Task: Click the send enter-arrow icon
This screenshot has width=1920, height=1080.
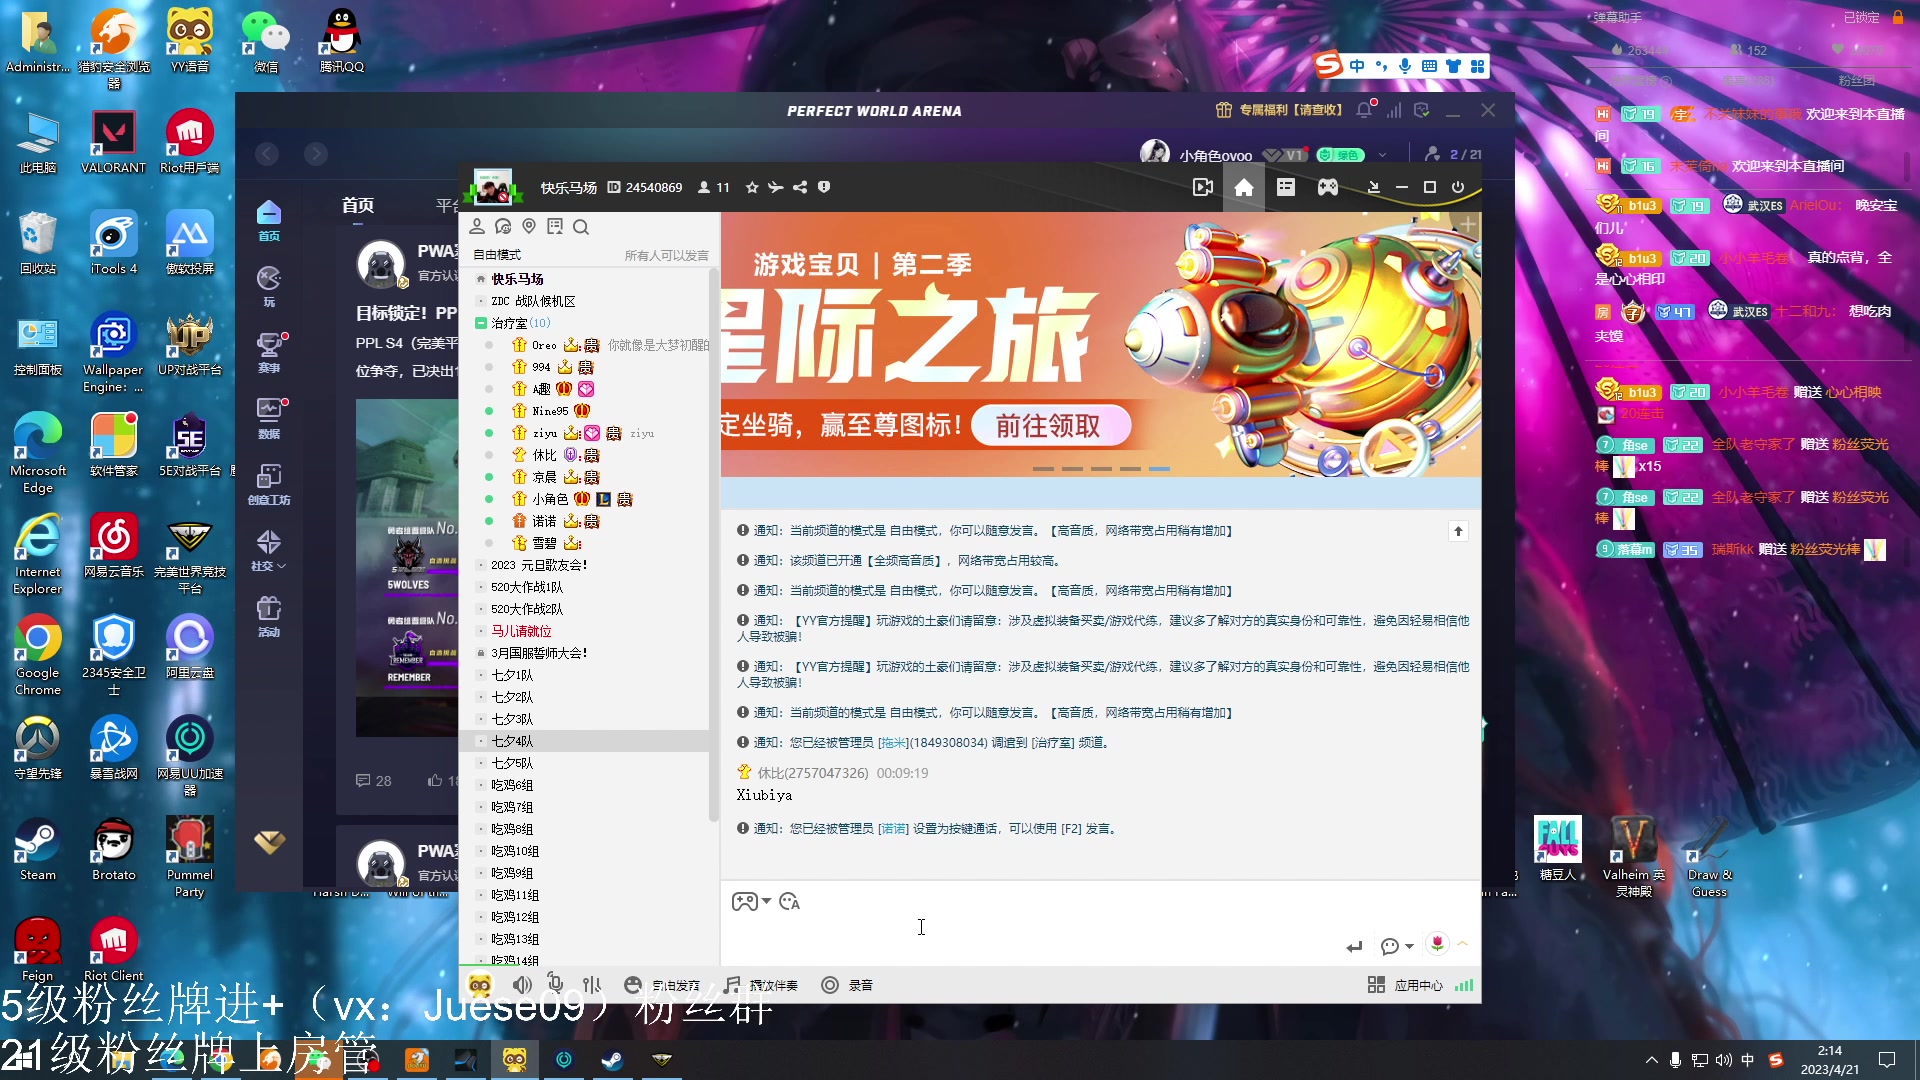Action: coord(1355,946)
